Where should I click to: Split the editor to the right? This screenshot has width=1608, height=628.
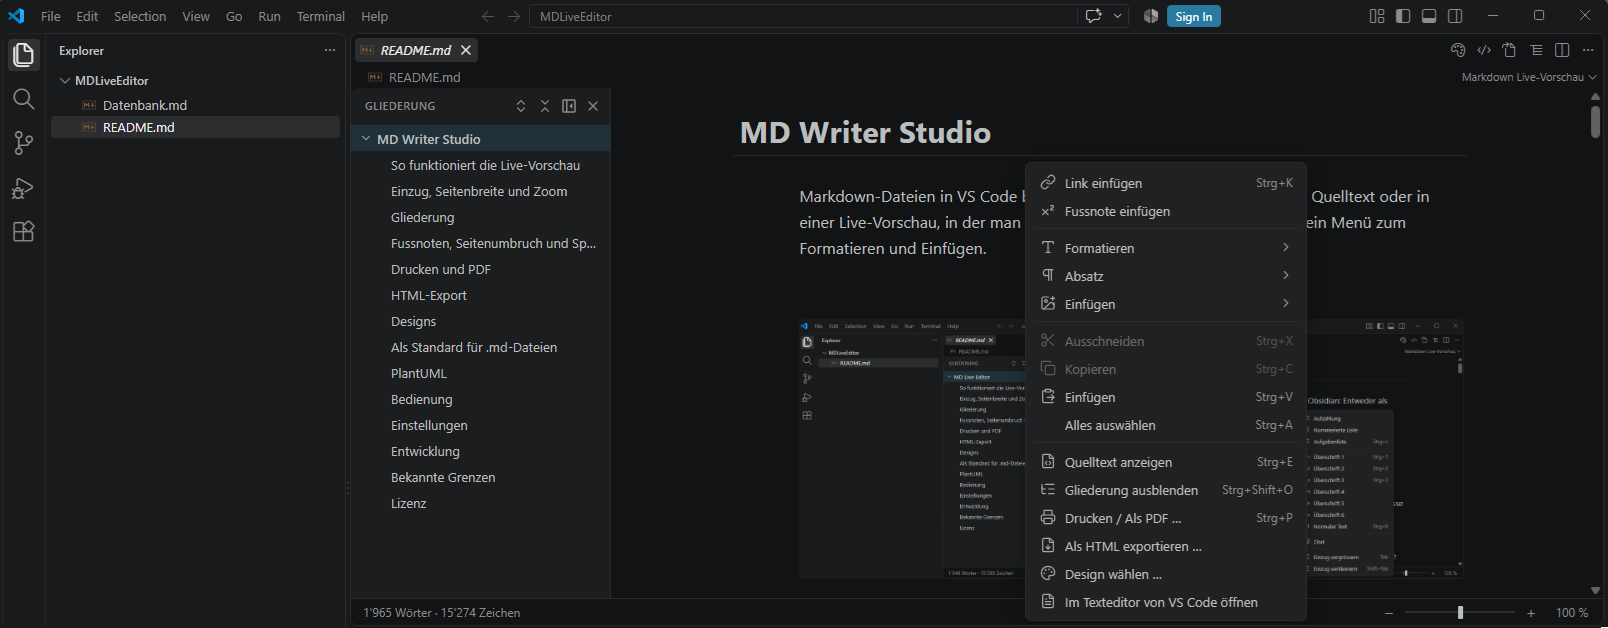click(1562, 50)
